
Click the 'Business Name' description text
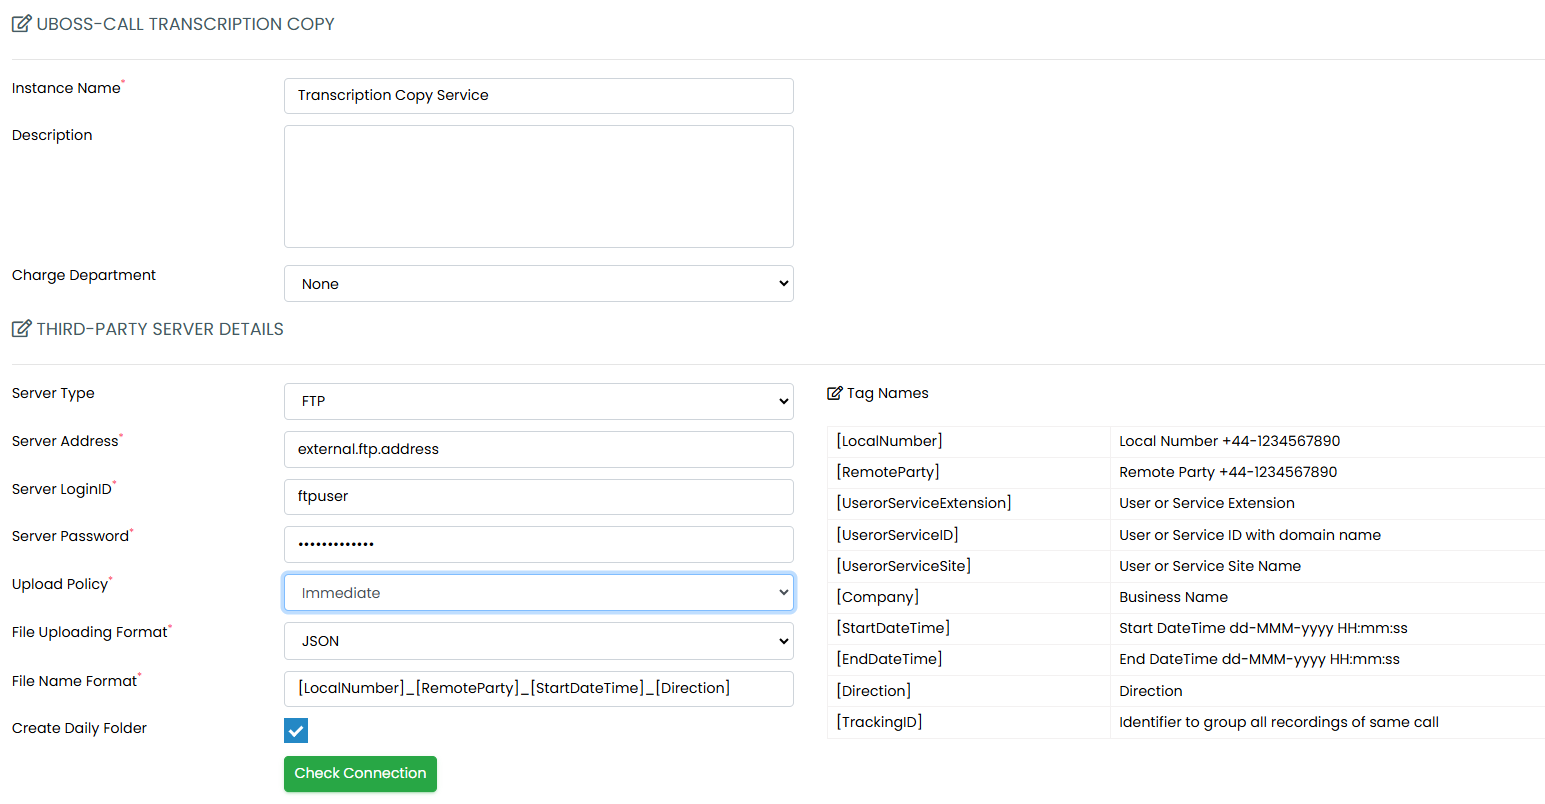click(1173, 597)
